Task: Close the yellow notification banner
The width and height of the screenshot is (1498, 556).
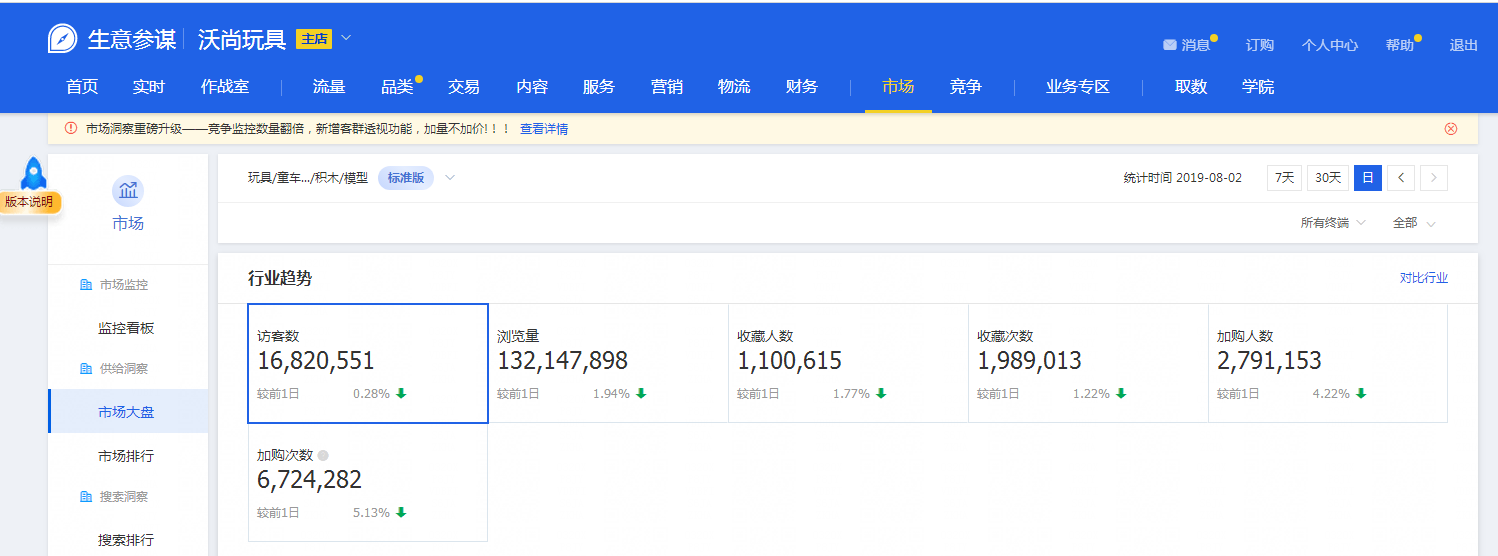Action: click(1451, 129)
